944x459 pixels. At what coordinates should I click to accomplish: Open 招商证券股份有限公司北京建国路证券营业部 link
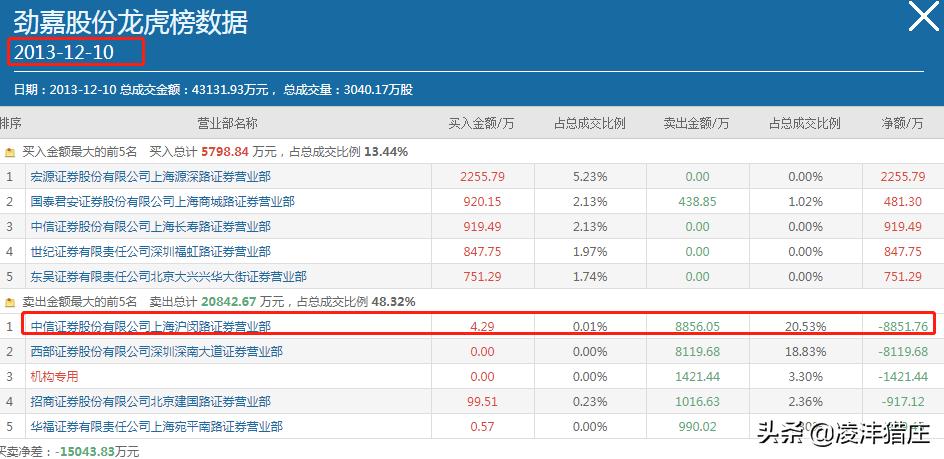[x=151, y=401]
